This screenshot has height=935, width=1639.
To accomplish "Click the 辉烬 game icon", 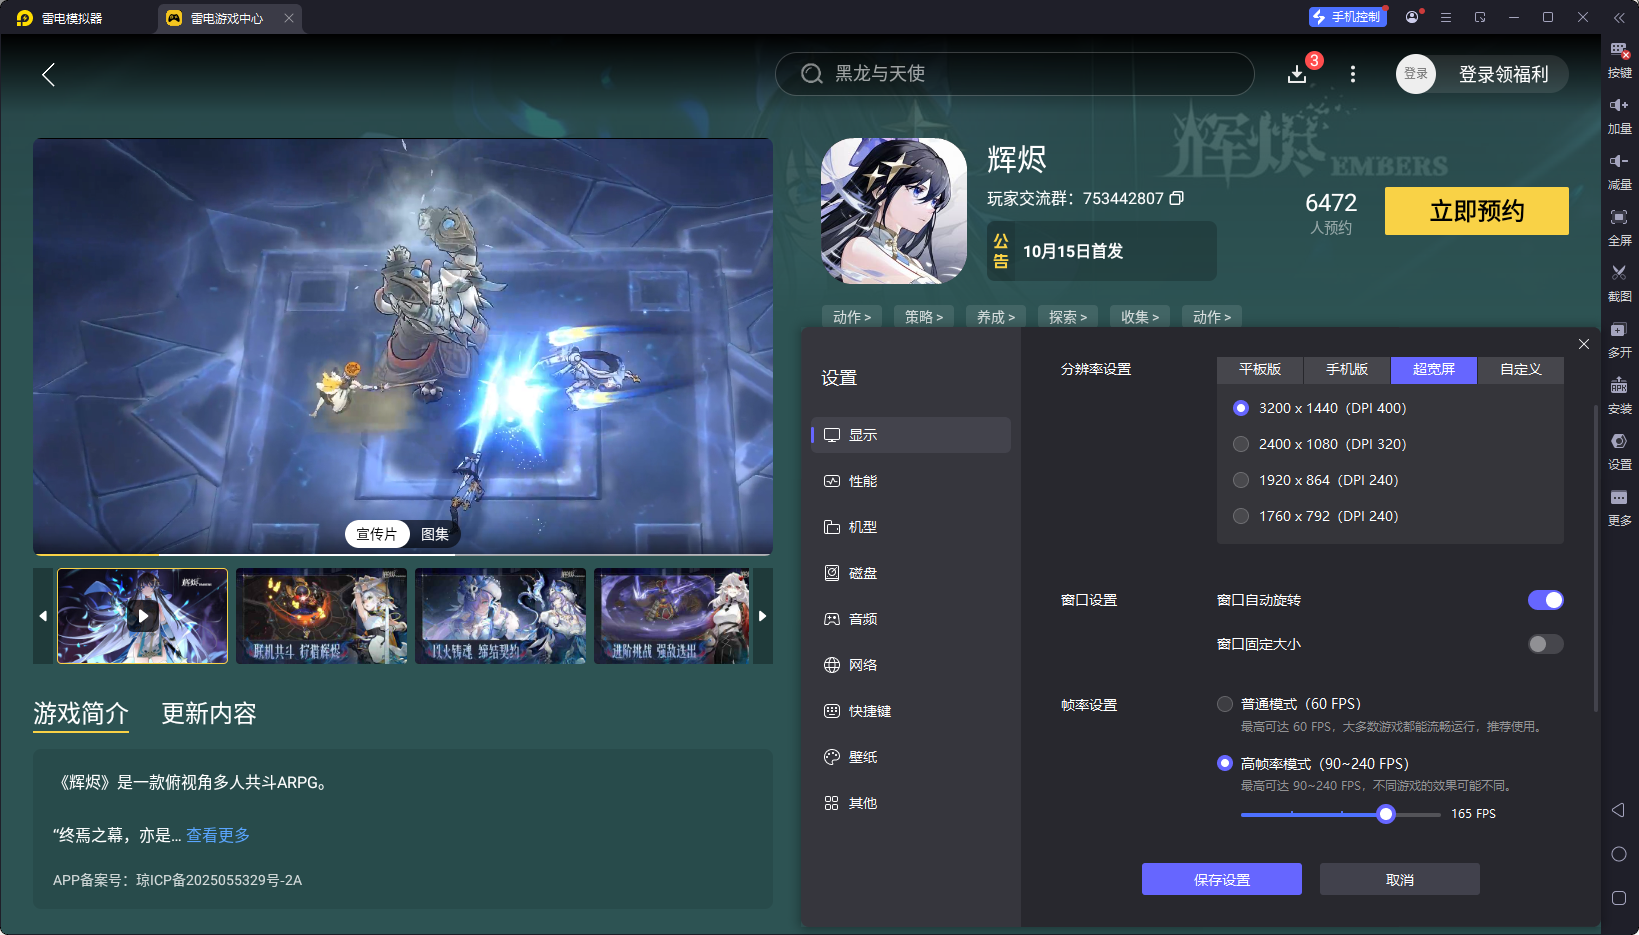I will click(894, 211).
